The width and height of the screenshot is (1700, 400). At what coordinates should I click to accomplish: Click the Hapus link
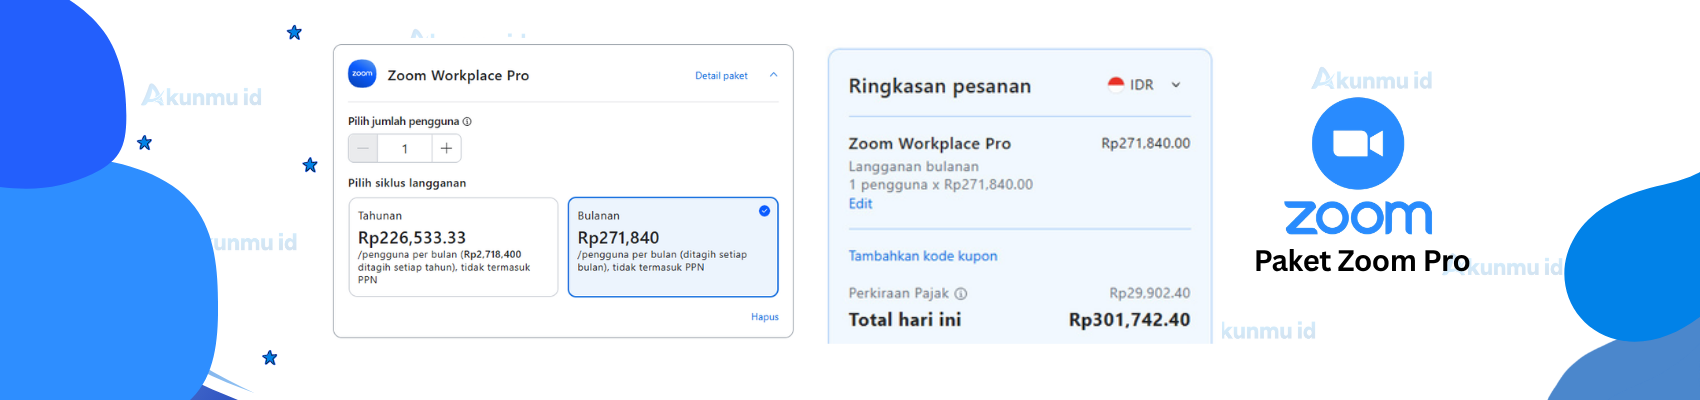[765, 317]
